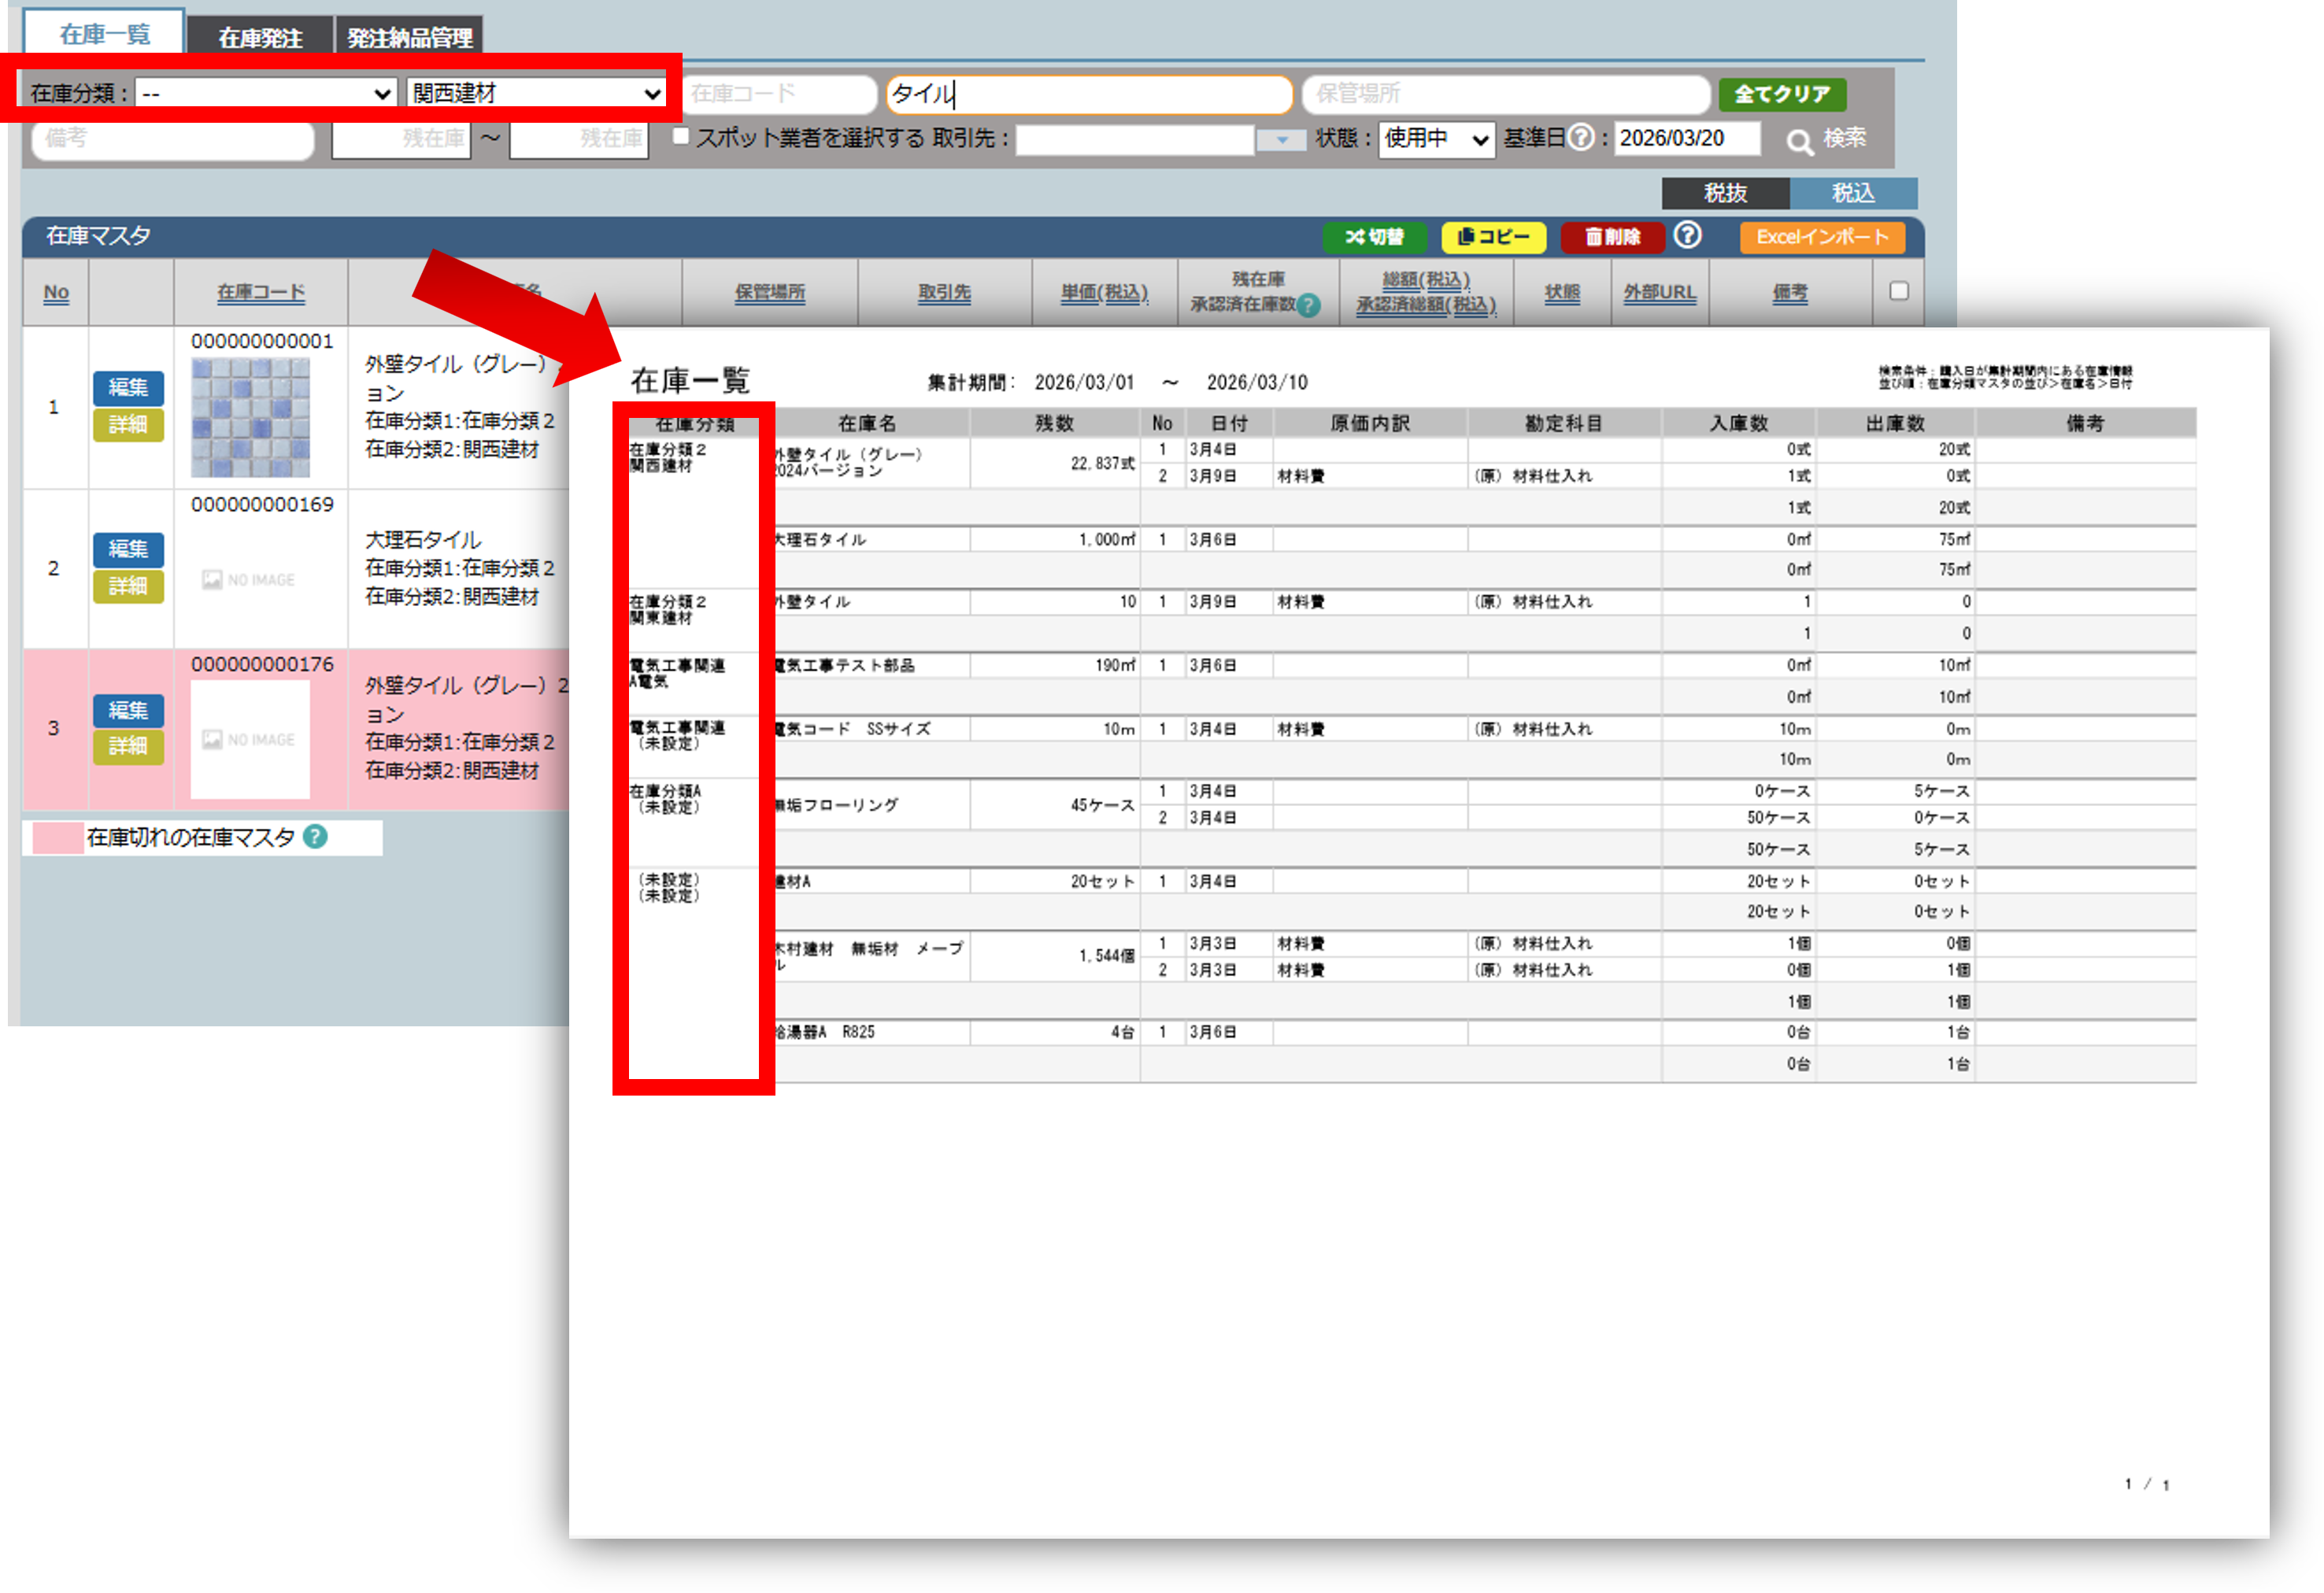Image resolution: width=2324 pixels, height=1593 pixels.
Task: Click help icon in 残在庫 column header
Action: point(1308,306)
